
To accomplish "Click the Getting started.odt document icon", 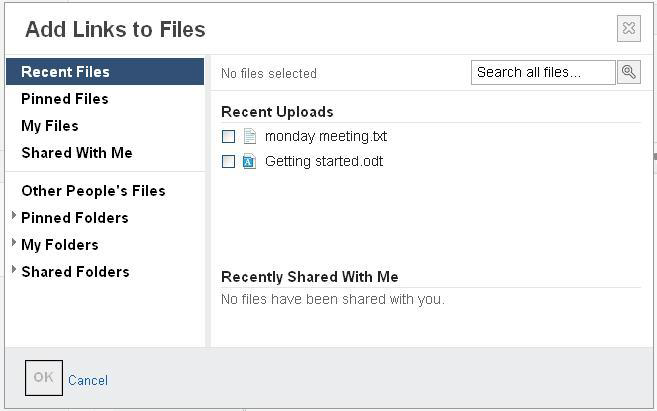I will tap(249, 161).
